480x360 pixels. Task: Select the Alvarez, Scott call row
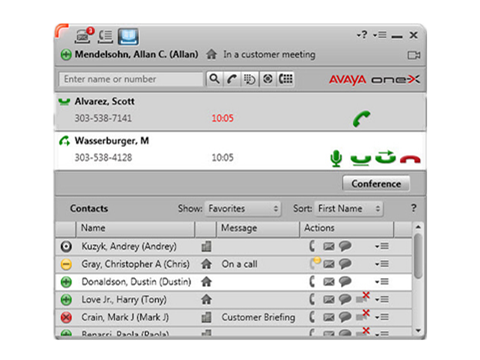tap(240, 112)
